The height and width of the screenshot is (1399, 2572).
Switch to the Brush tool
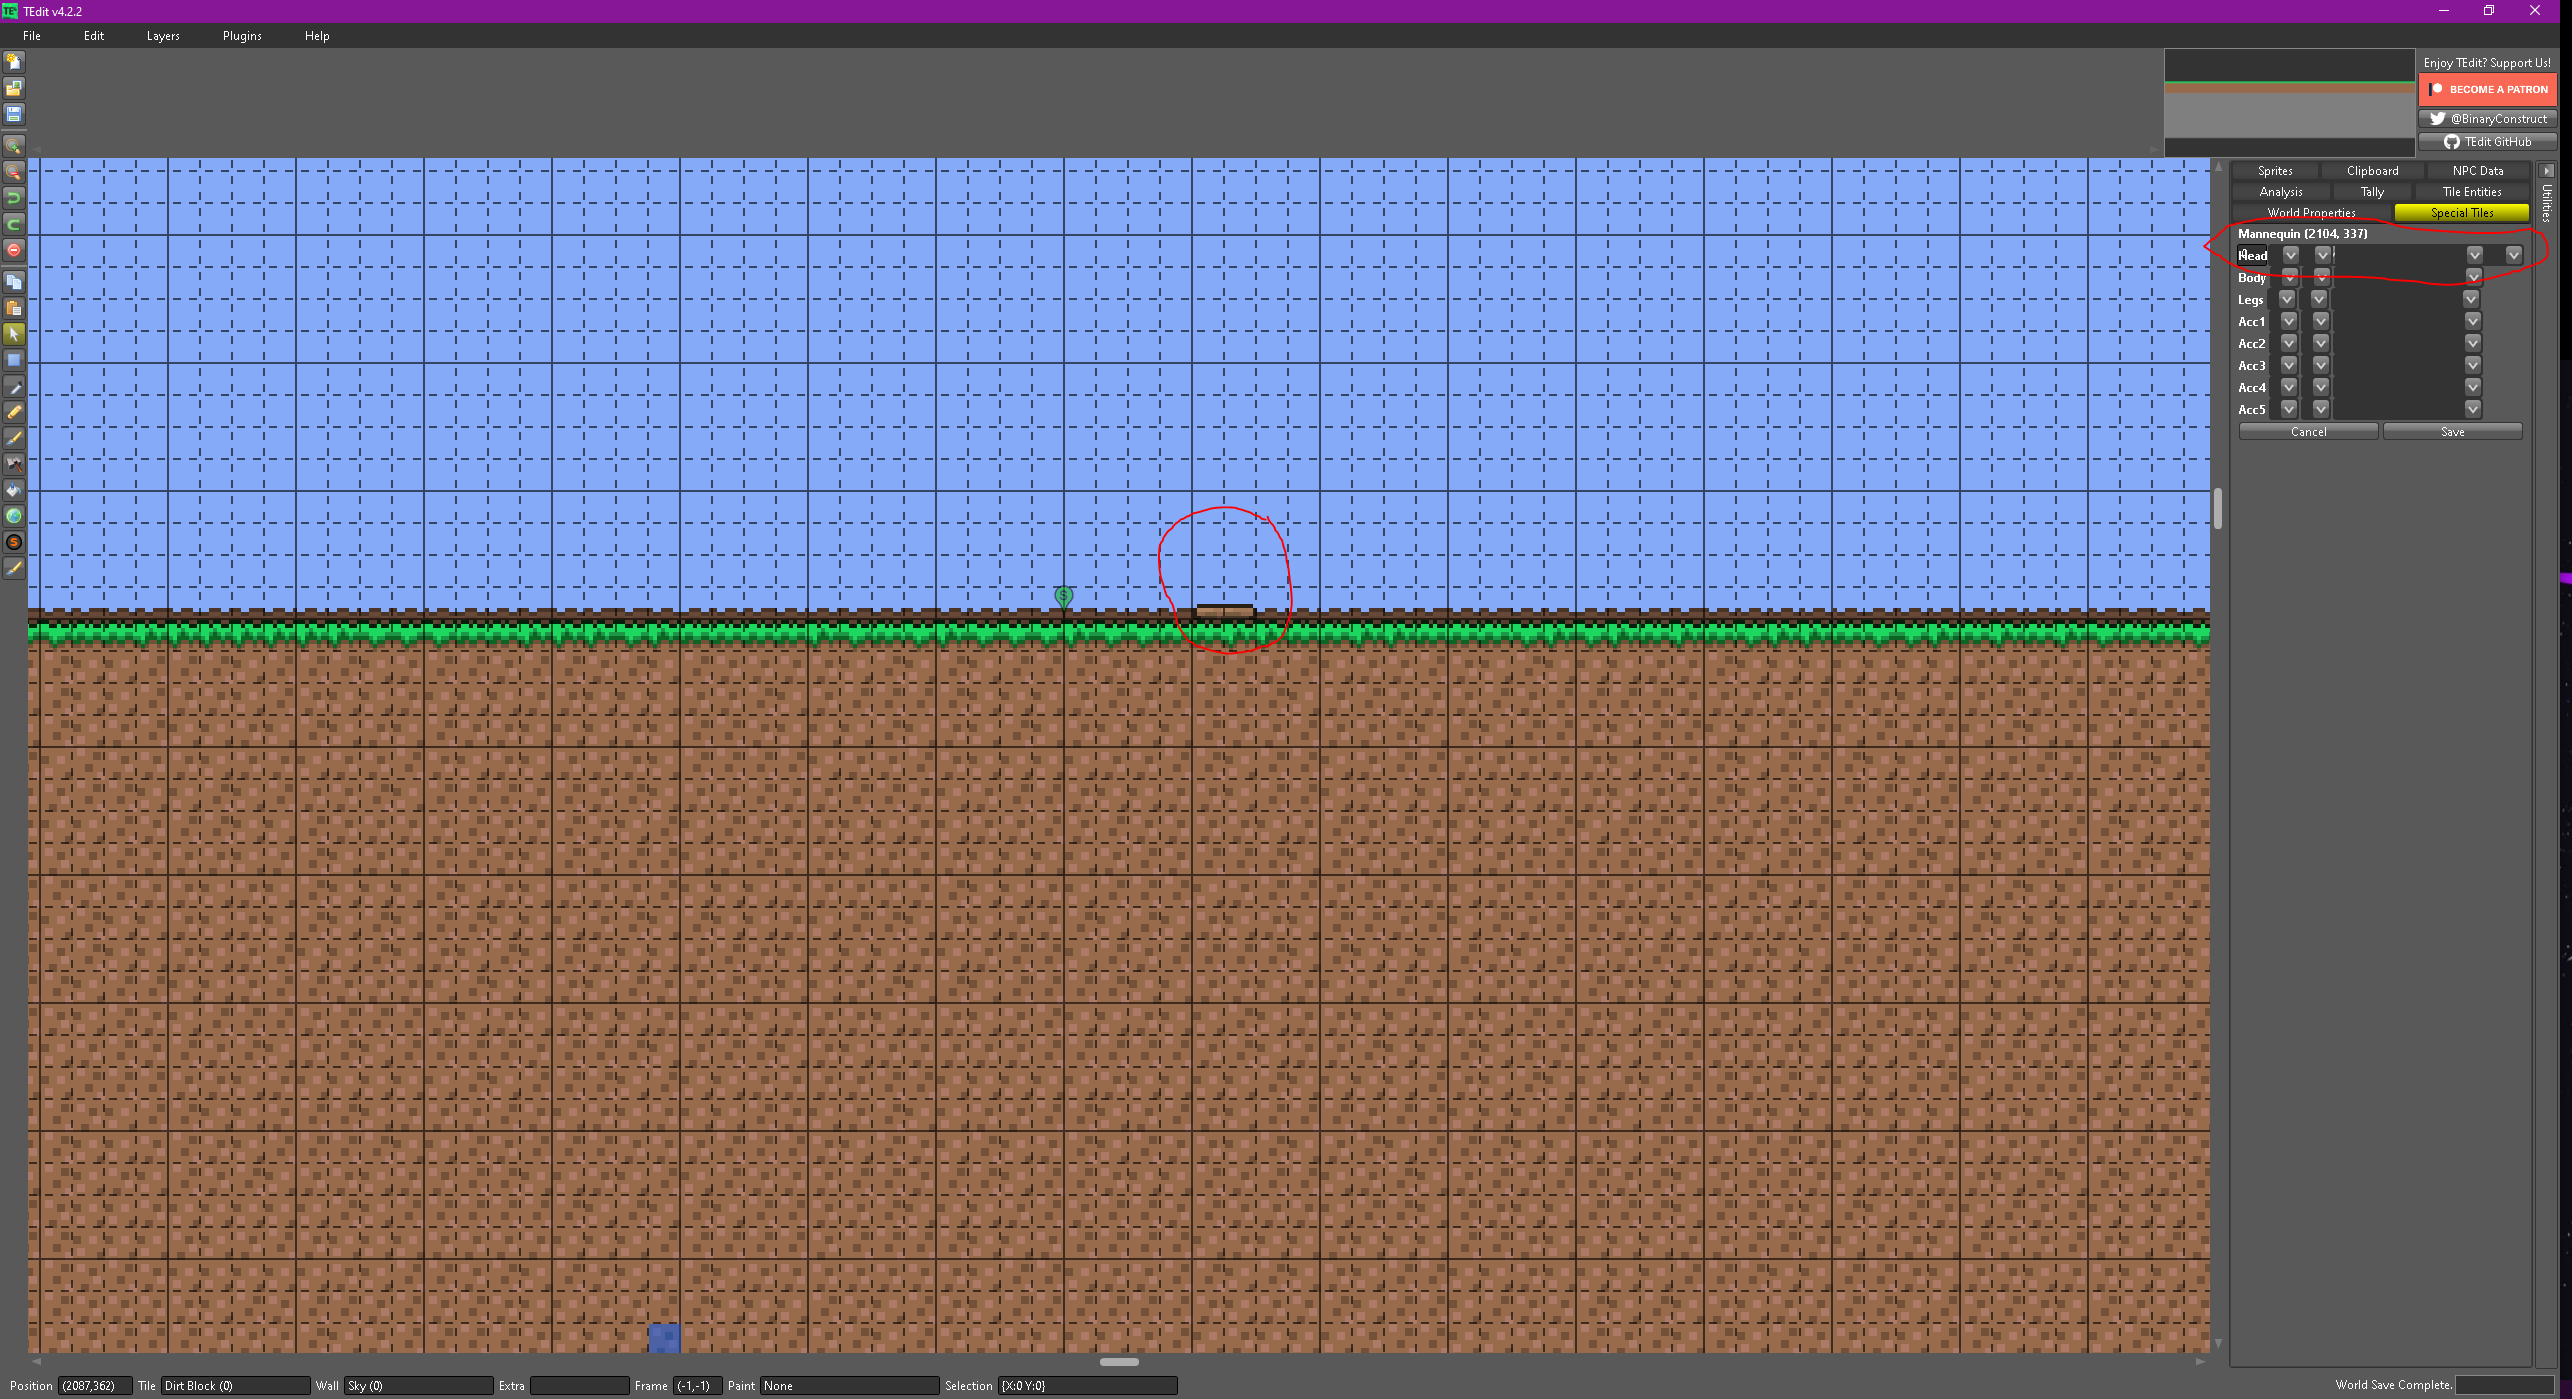point(14,437)
